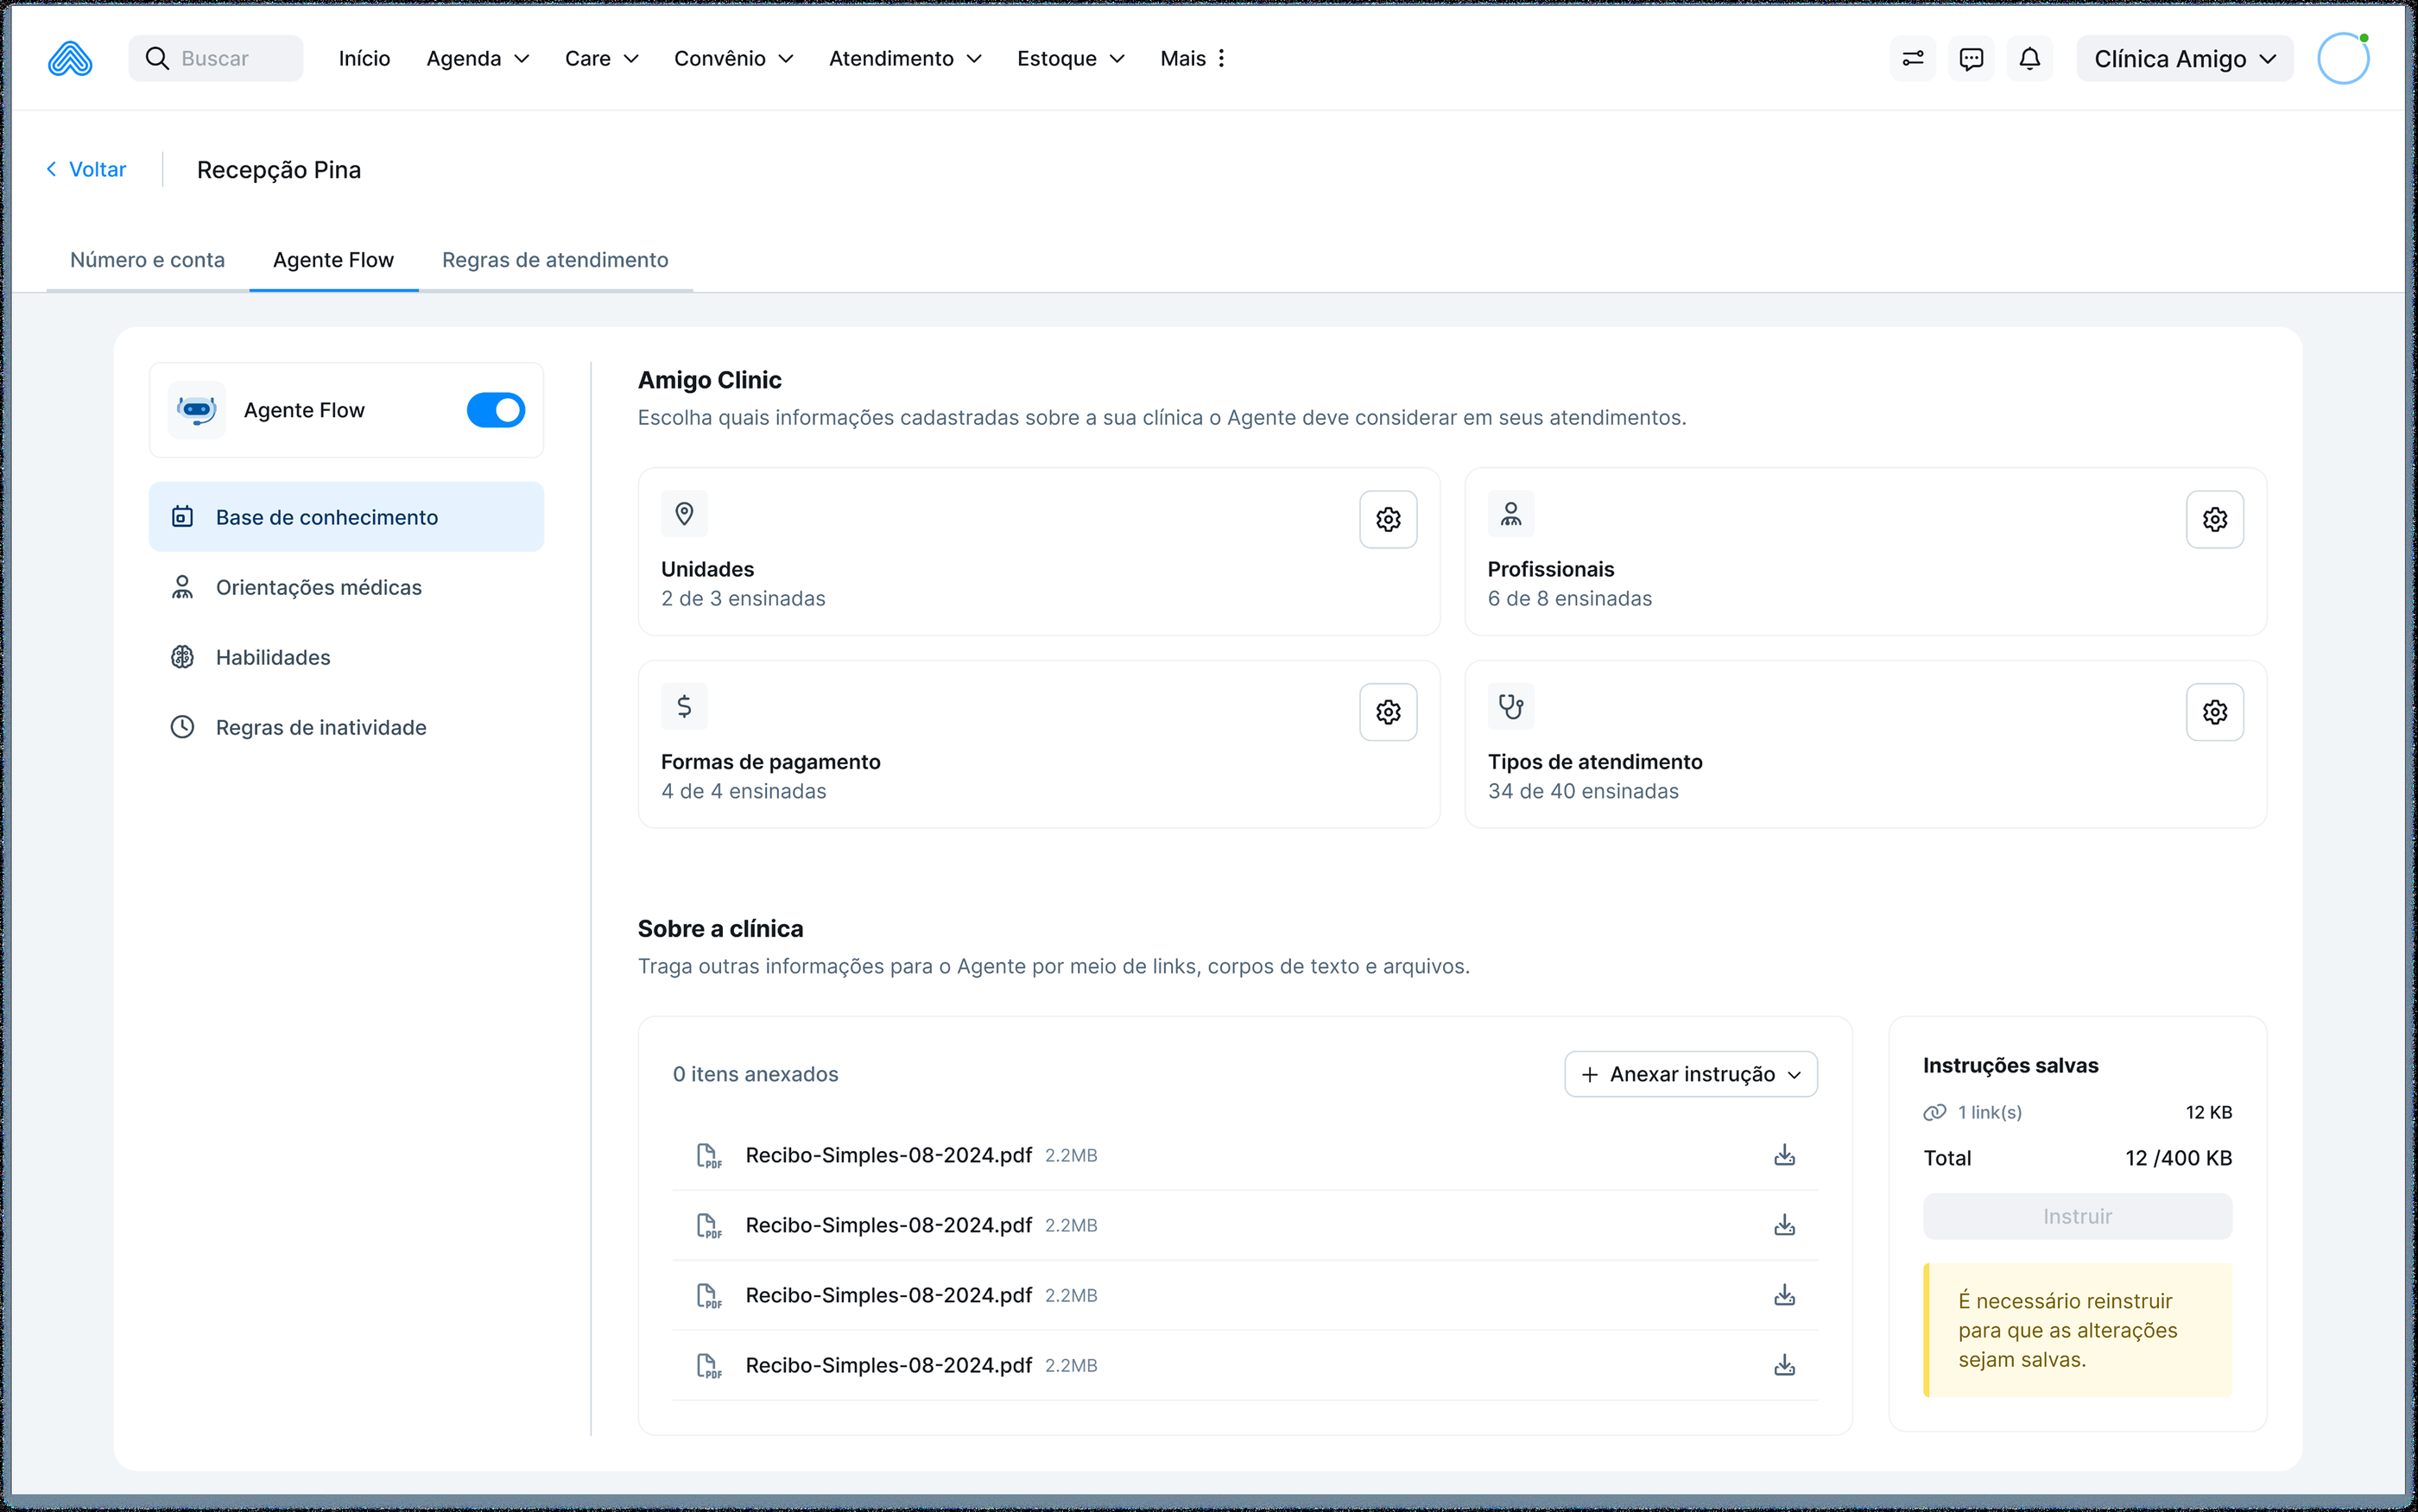Click the link icon beside 1 link(s)

(1935, 1112)
